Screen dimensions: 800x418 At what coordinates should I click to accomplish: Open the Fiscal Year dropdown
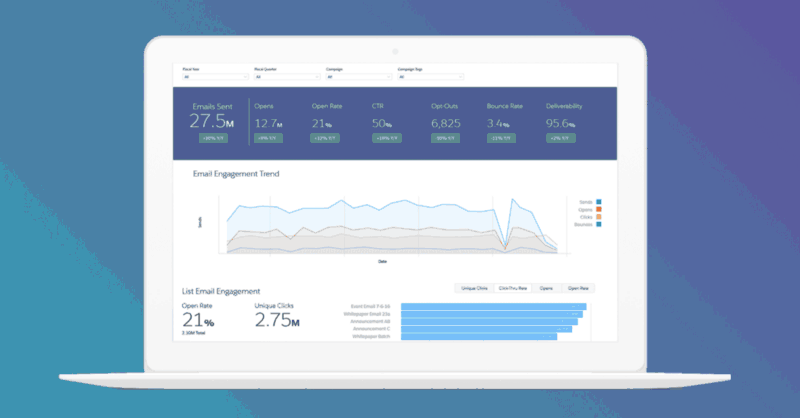point(215,76)
